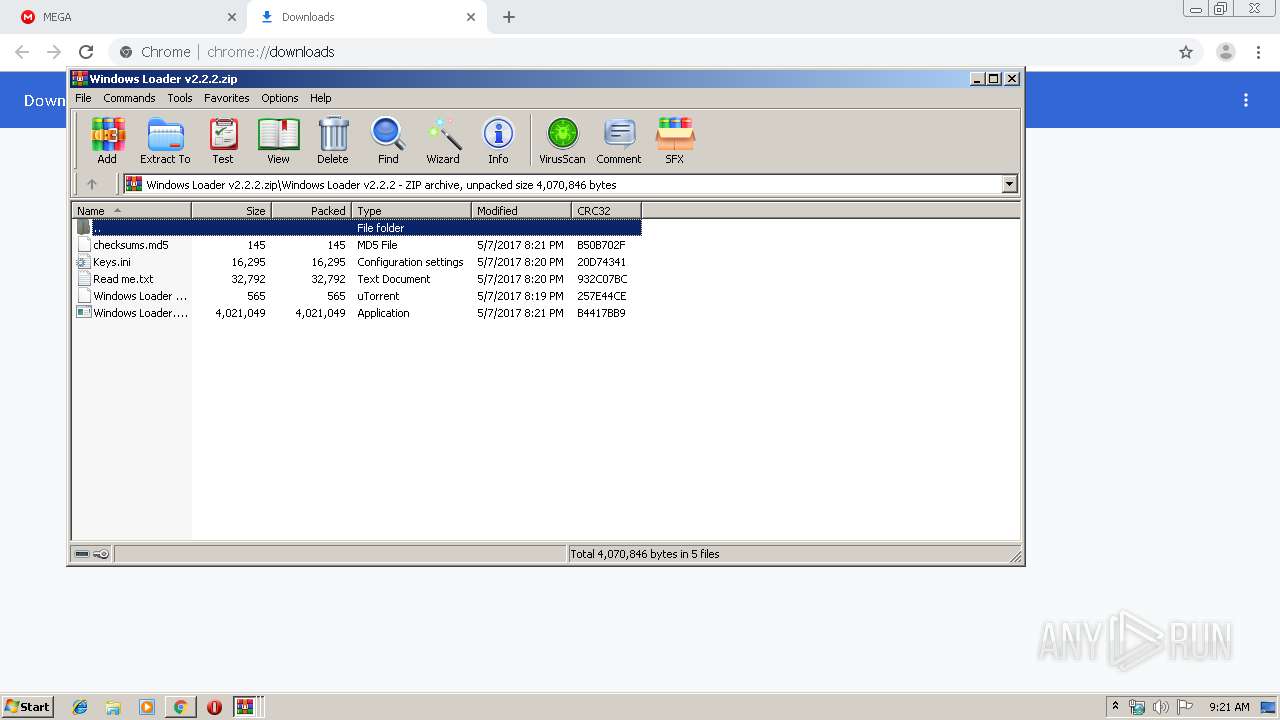Screen dimensions: 1280x720
Task: Click the status bar total bytes text
Action: tap(645, 554)
